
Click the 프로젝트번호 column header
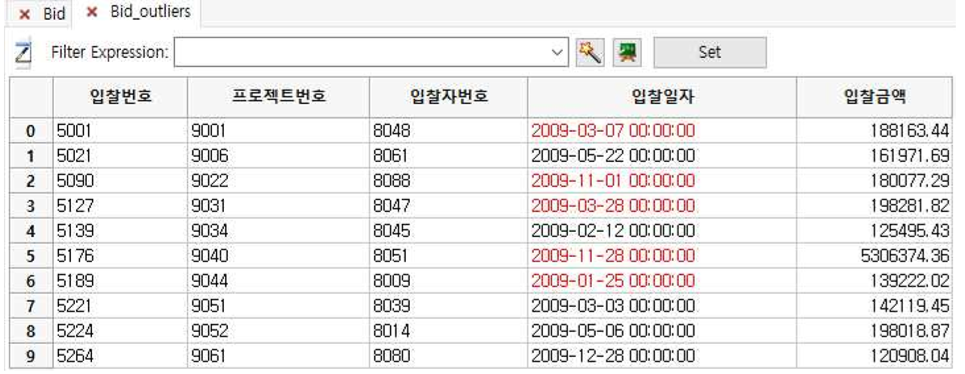click(x=278, y=97)
